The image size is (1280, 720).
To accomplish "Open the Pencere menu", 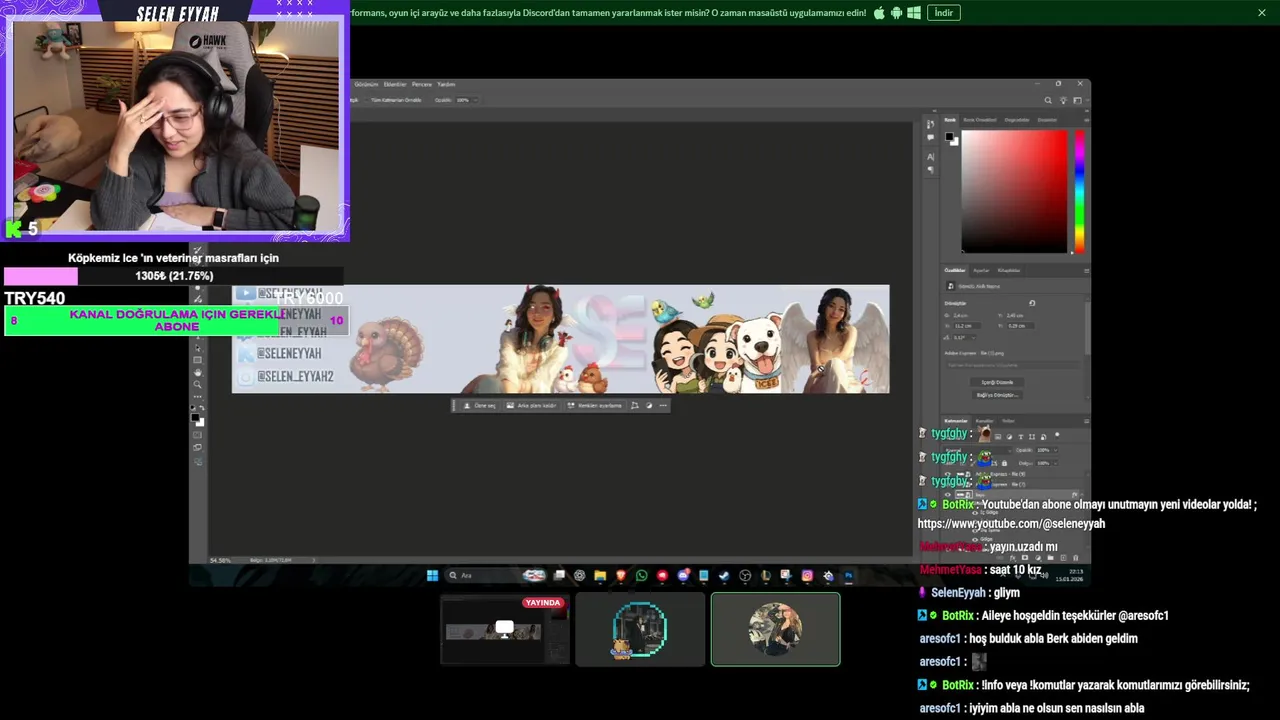I will [422, 84].
